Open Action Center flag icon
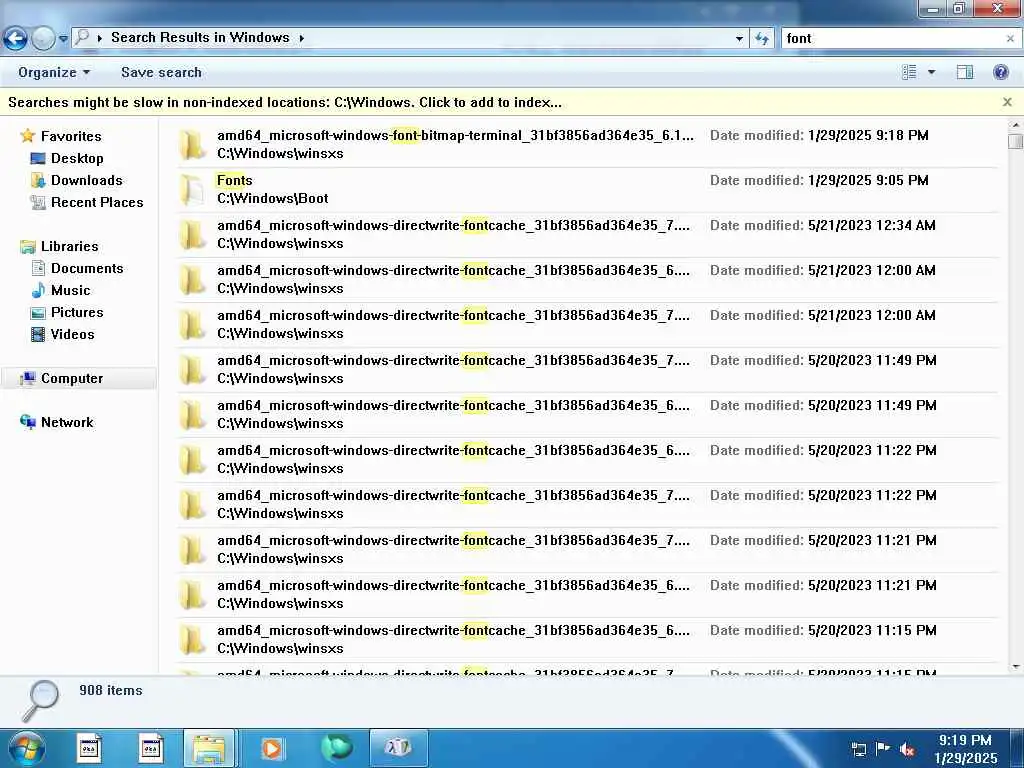 click(x=882, y=748)
